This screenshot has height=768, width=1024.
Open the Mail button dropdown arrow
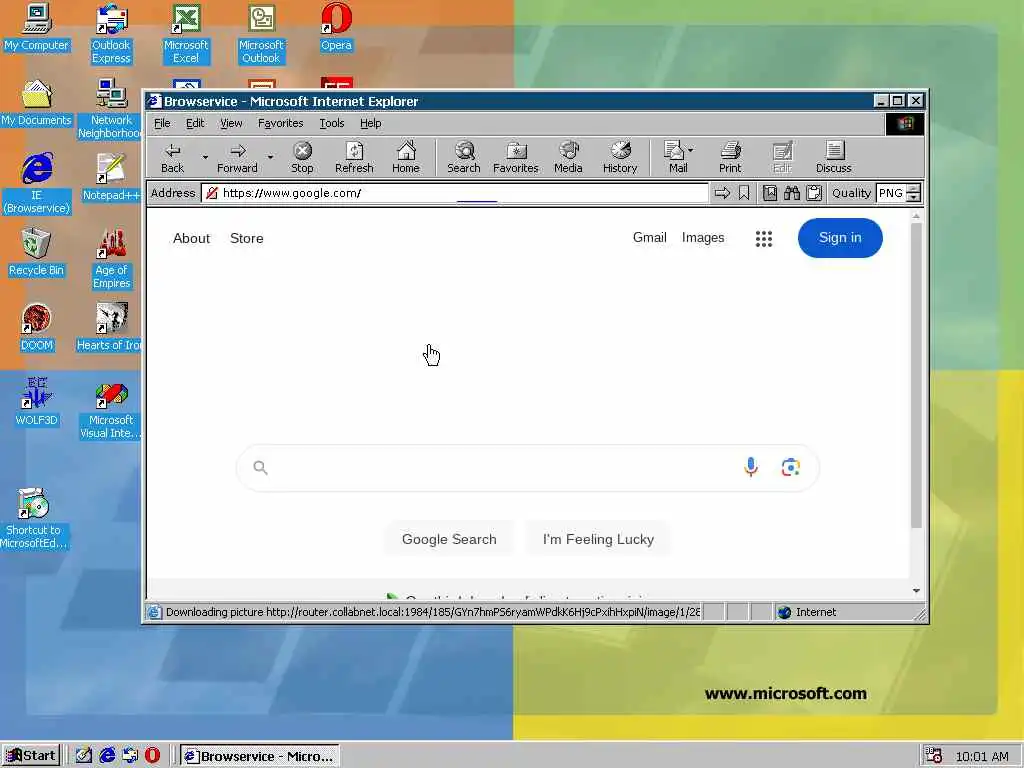[x=691, y=150]
